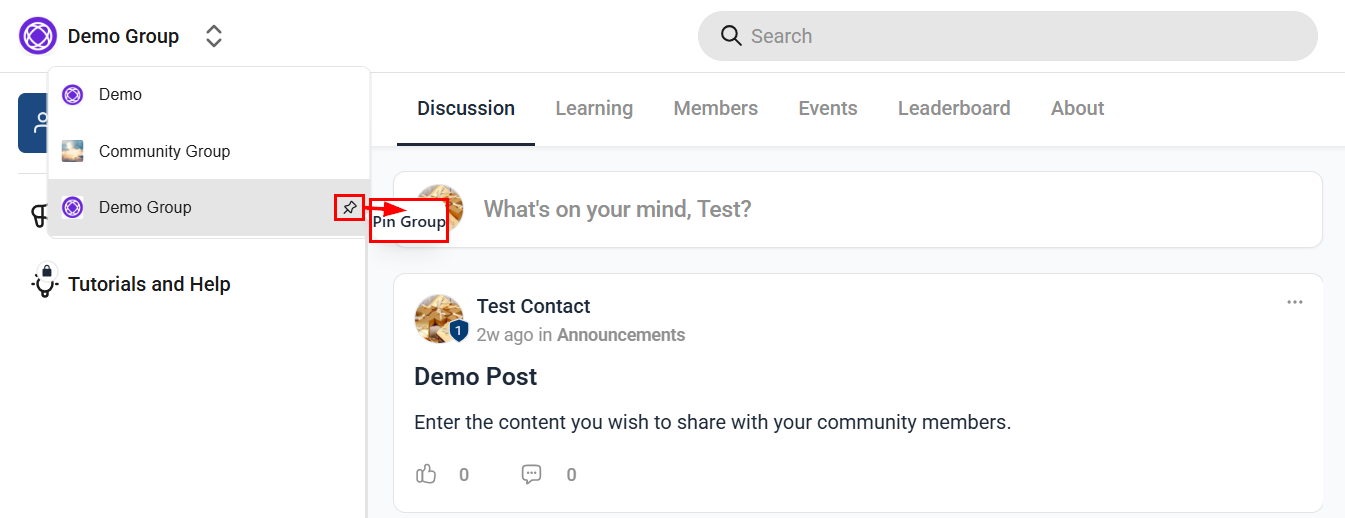This screenshot has height=518, width=1345.
Task: Click the Community Group thumbnail icon
Action: (x=72, y=151)
